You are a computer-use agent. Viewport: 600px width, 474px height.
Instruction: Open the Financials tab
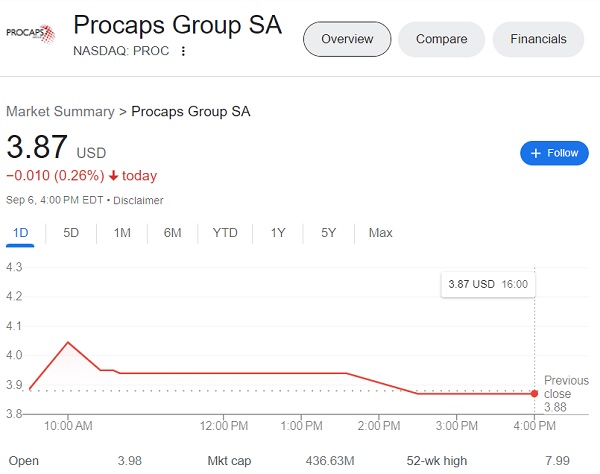[538, 39]
